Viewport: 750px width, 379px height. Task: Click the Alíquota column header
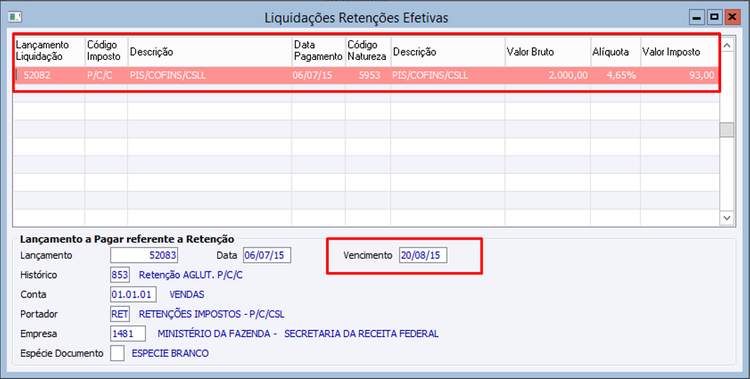[616, 51]
